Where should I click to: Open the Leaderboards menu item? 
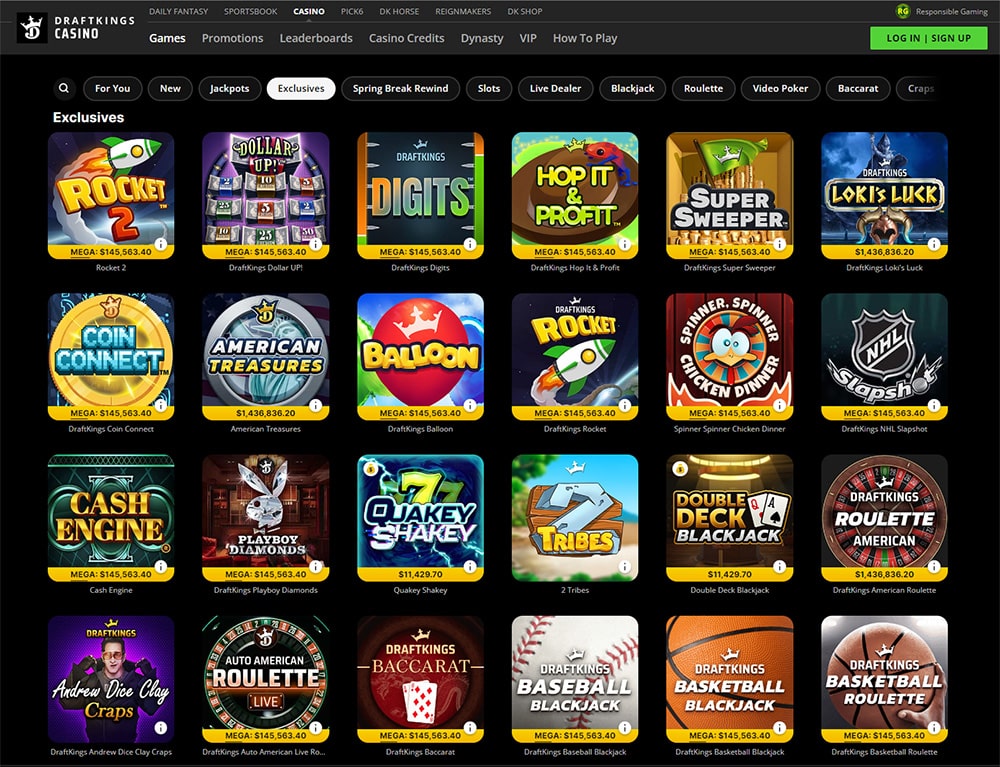pyautogui.click(x=316, y=38)
